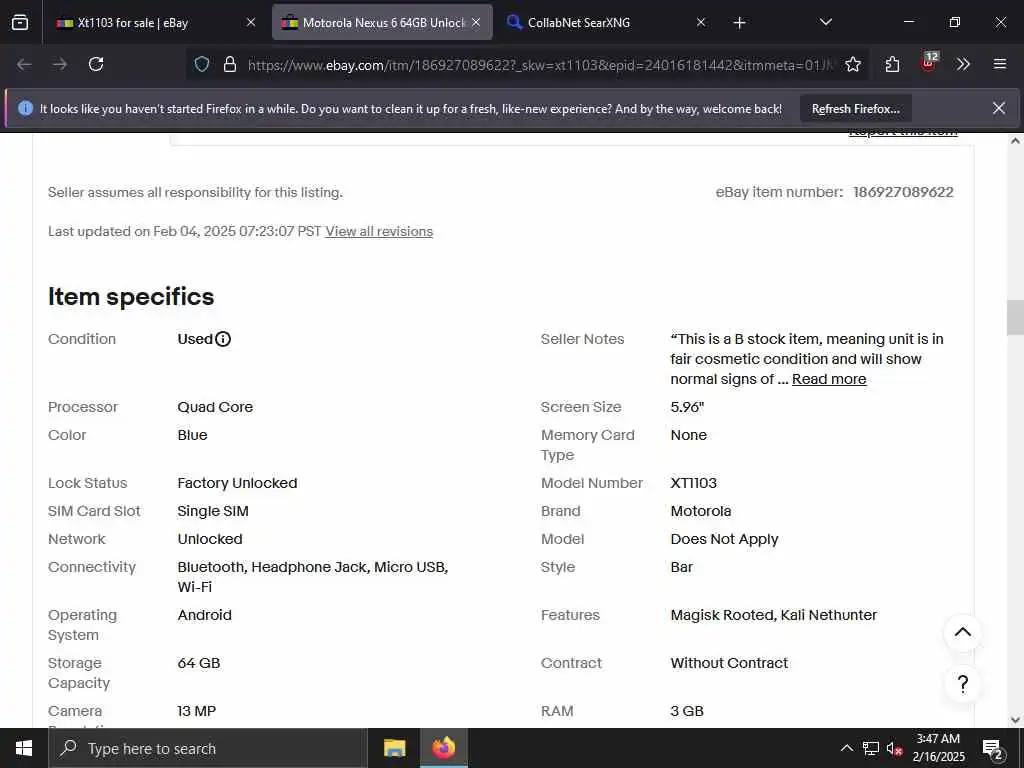Reload the current eBay page
1024x768 pixels.
(96, 64)
